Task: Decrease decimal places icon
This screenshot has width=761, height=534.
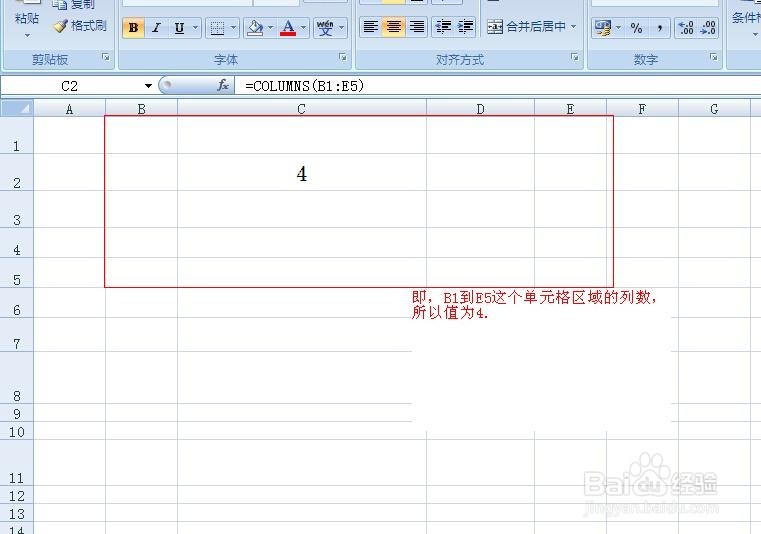Action: pyautogui.click(x=708, y=28)
